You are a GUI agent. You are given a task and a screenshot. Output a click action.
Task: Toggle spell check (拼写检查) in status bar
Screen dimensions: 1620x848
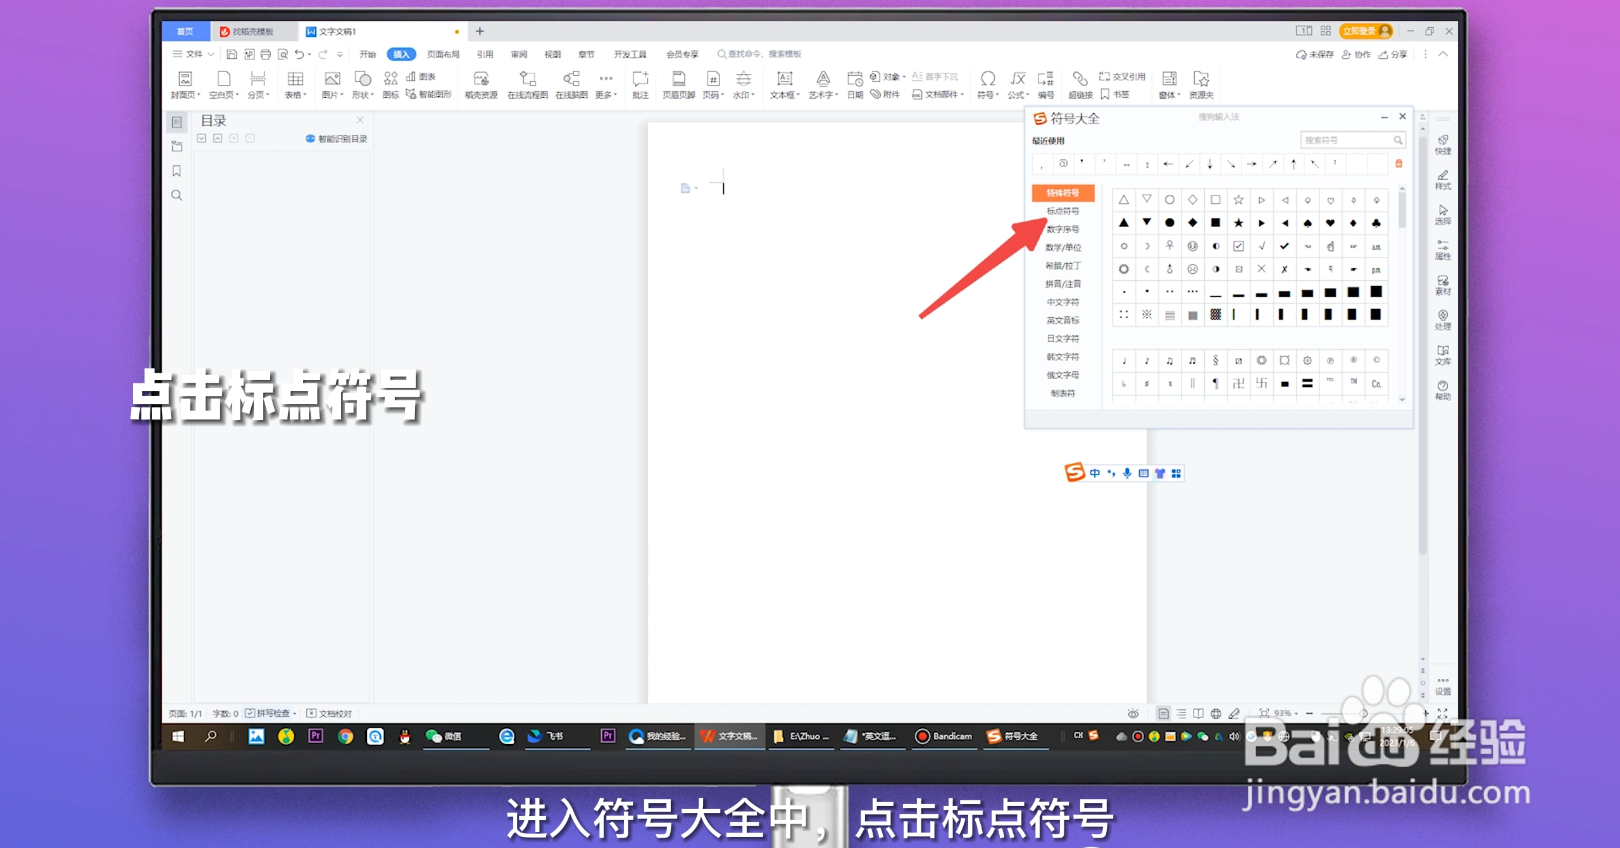[x=272, y=713]
